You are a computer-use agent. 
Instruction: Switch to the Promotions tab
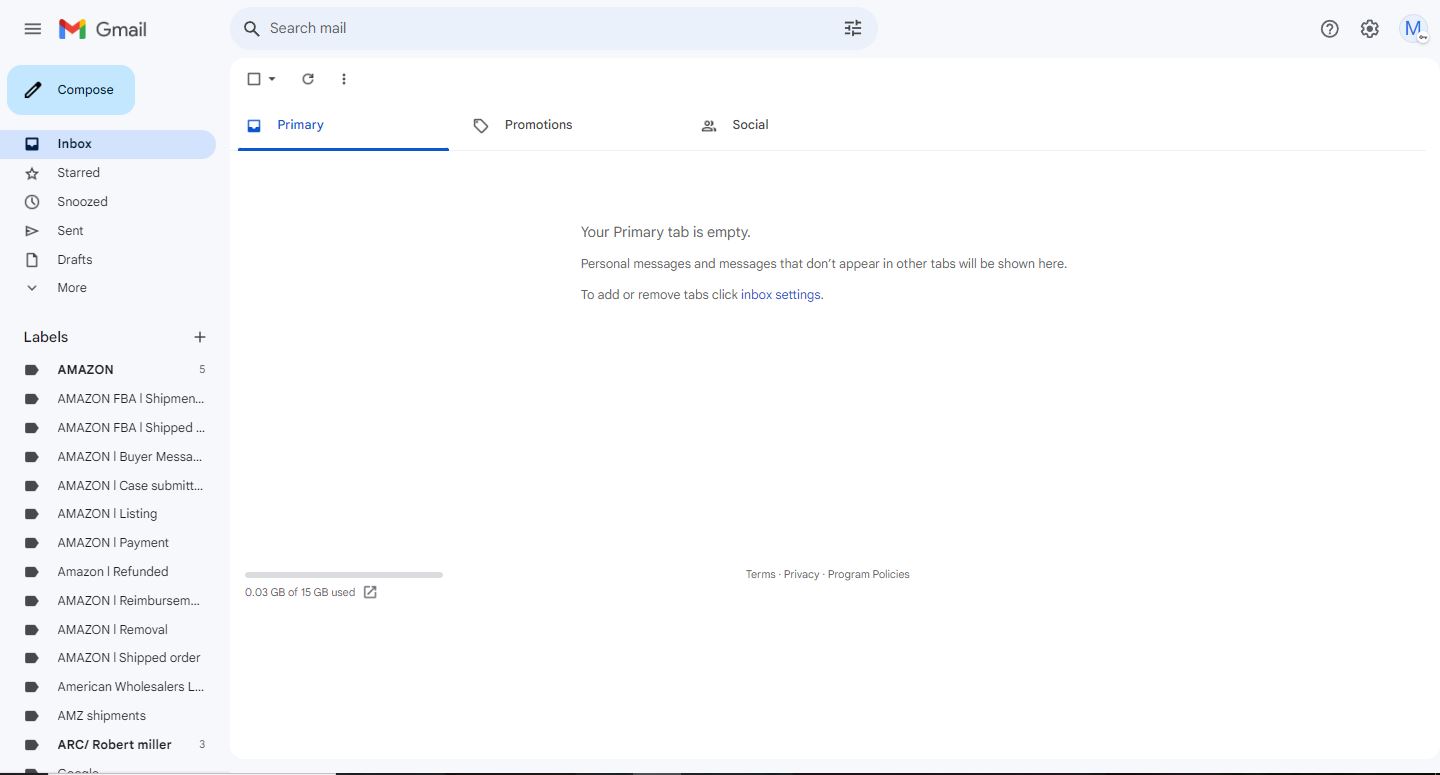(571, 126)
